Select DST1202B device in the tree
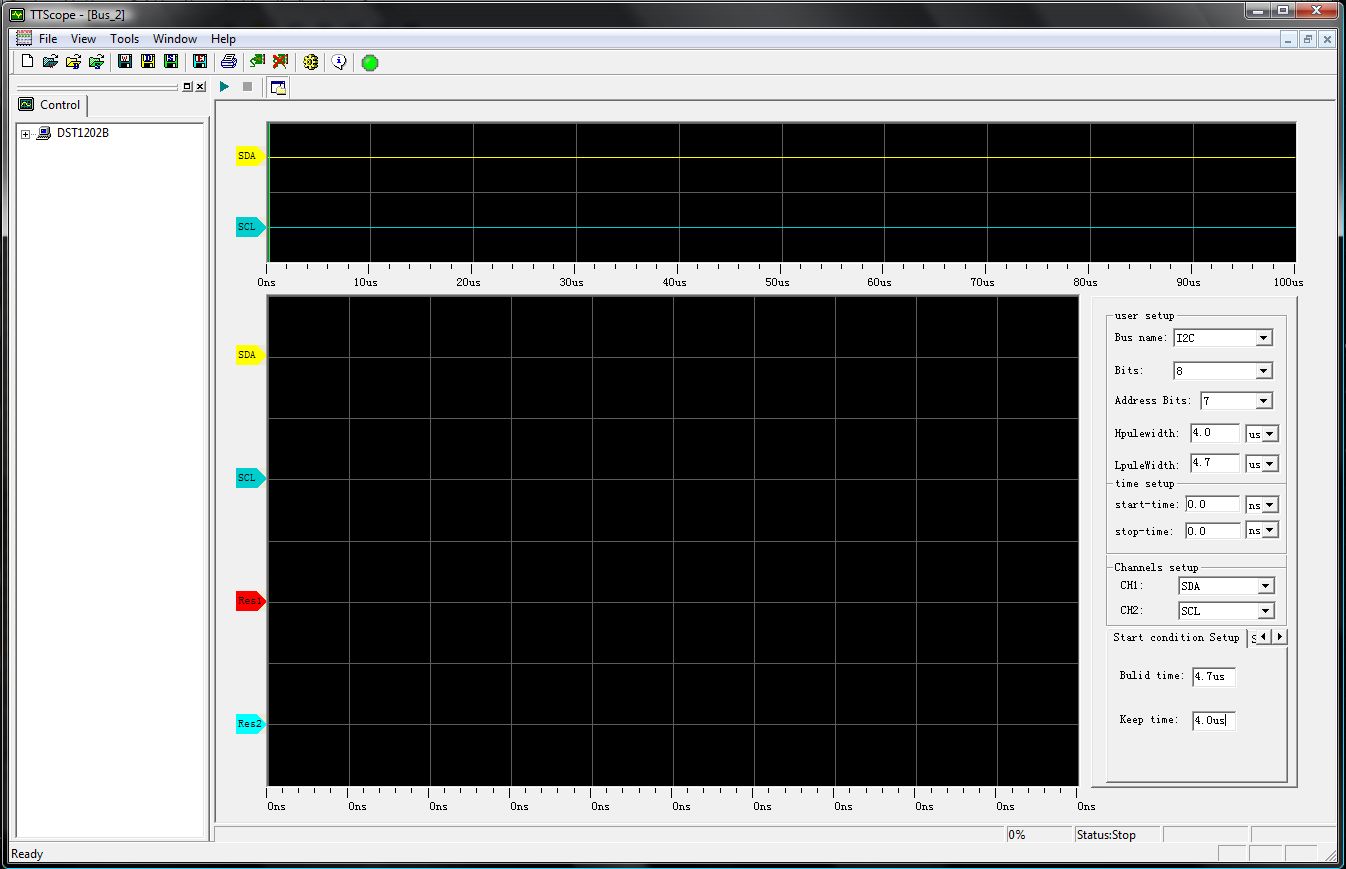The image size is (1346, 869). [x=83, y=133]
